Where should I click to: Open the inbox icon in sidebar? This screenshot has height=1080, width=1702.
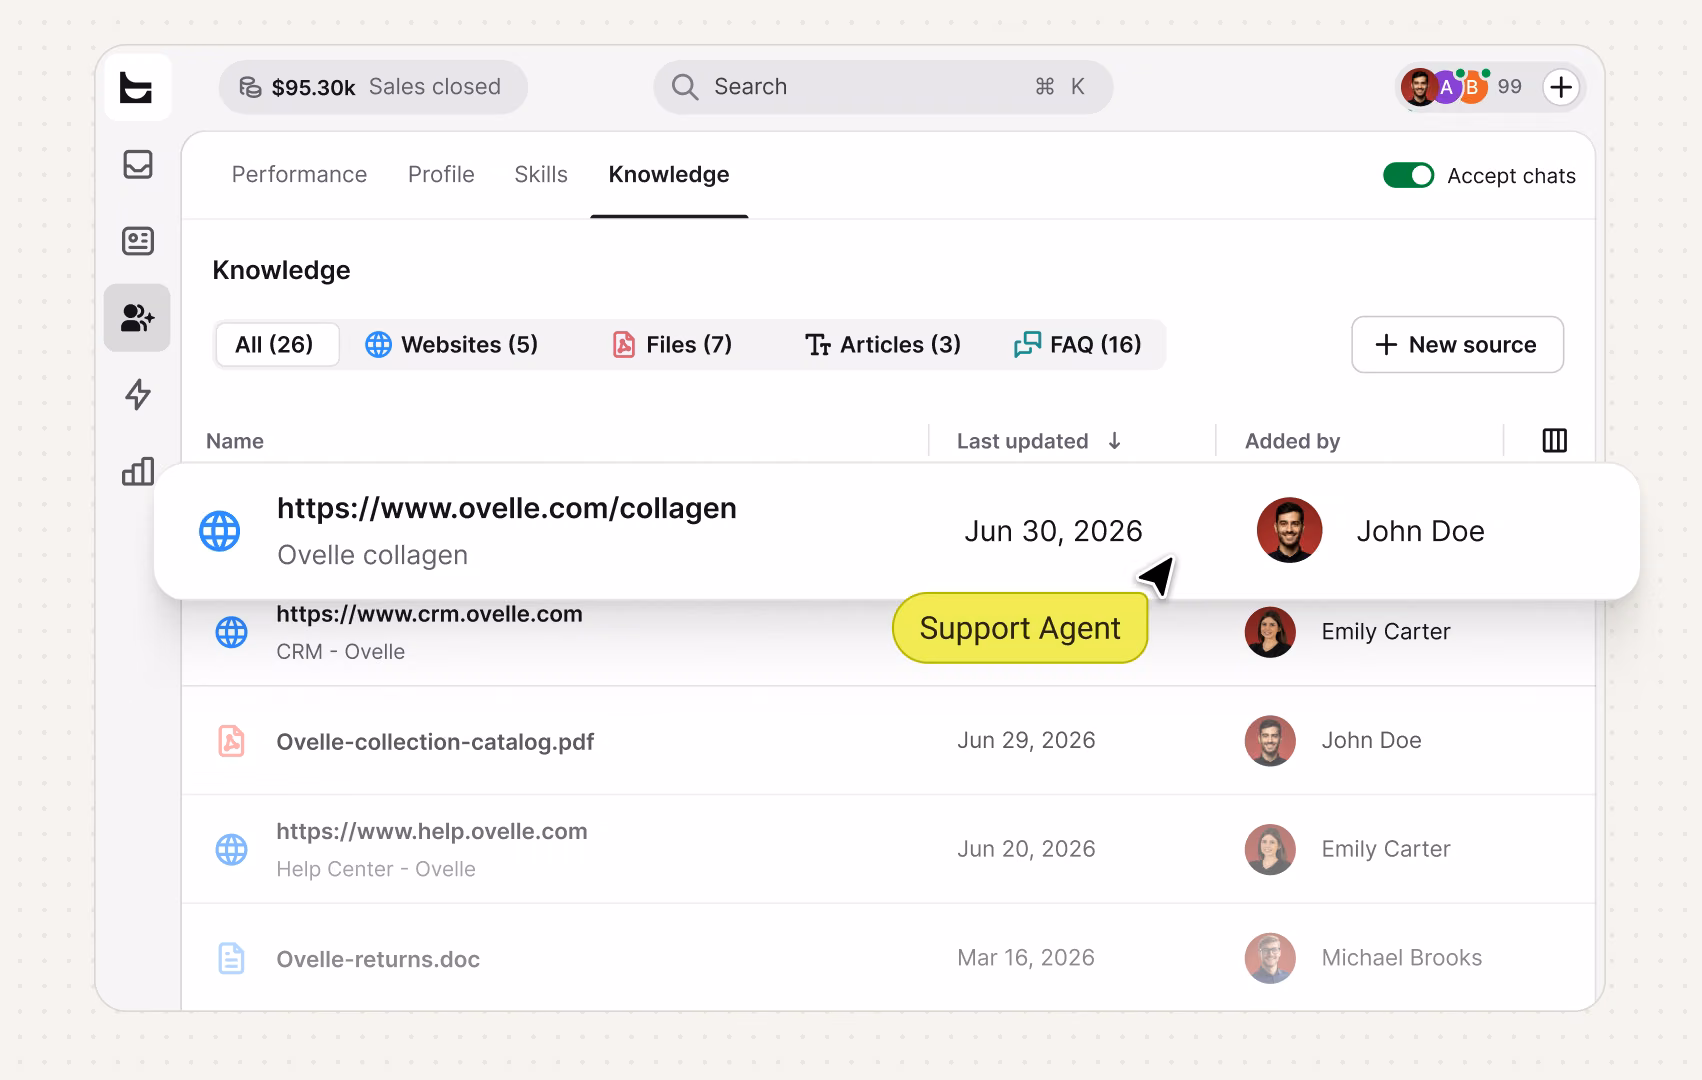click(138, 164)
